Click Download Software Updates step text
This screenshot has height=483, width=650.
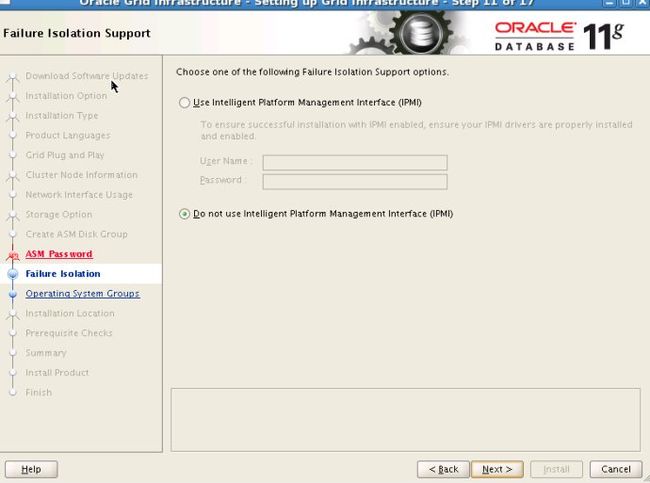coord(87,76)
